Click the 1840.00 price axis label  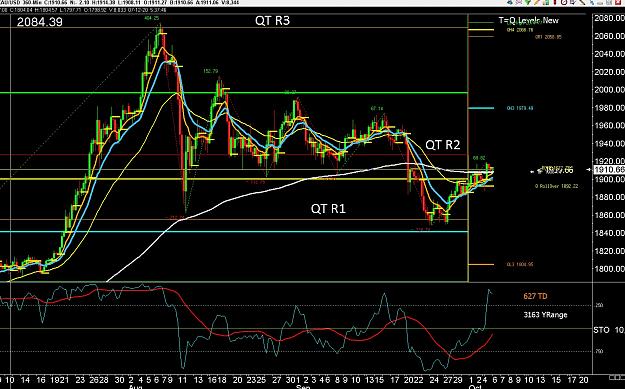click(x=609, y=233)
